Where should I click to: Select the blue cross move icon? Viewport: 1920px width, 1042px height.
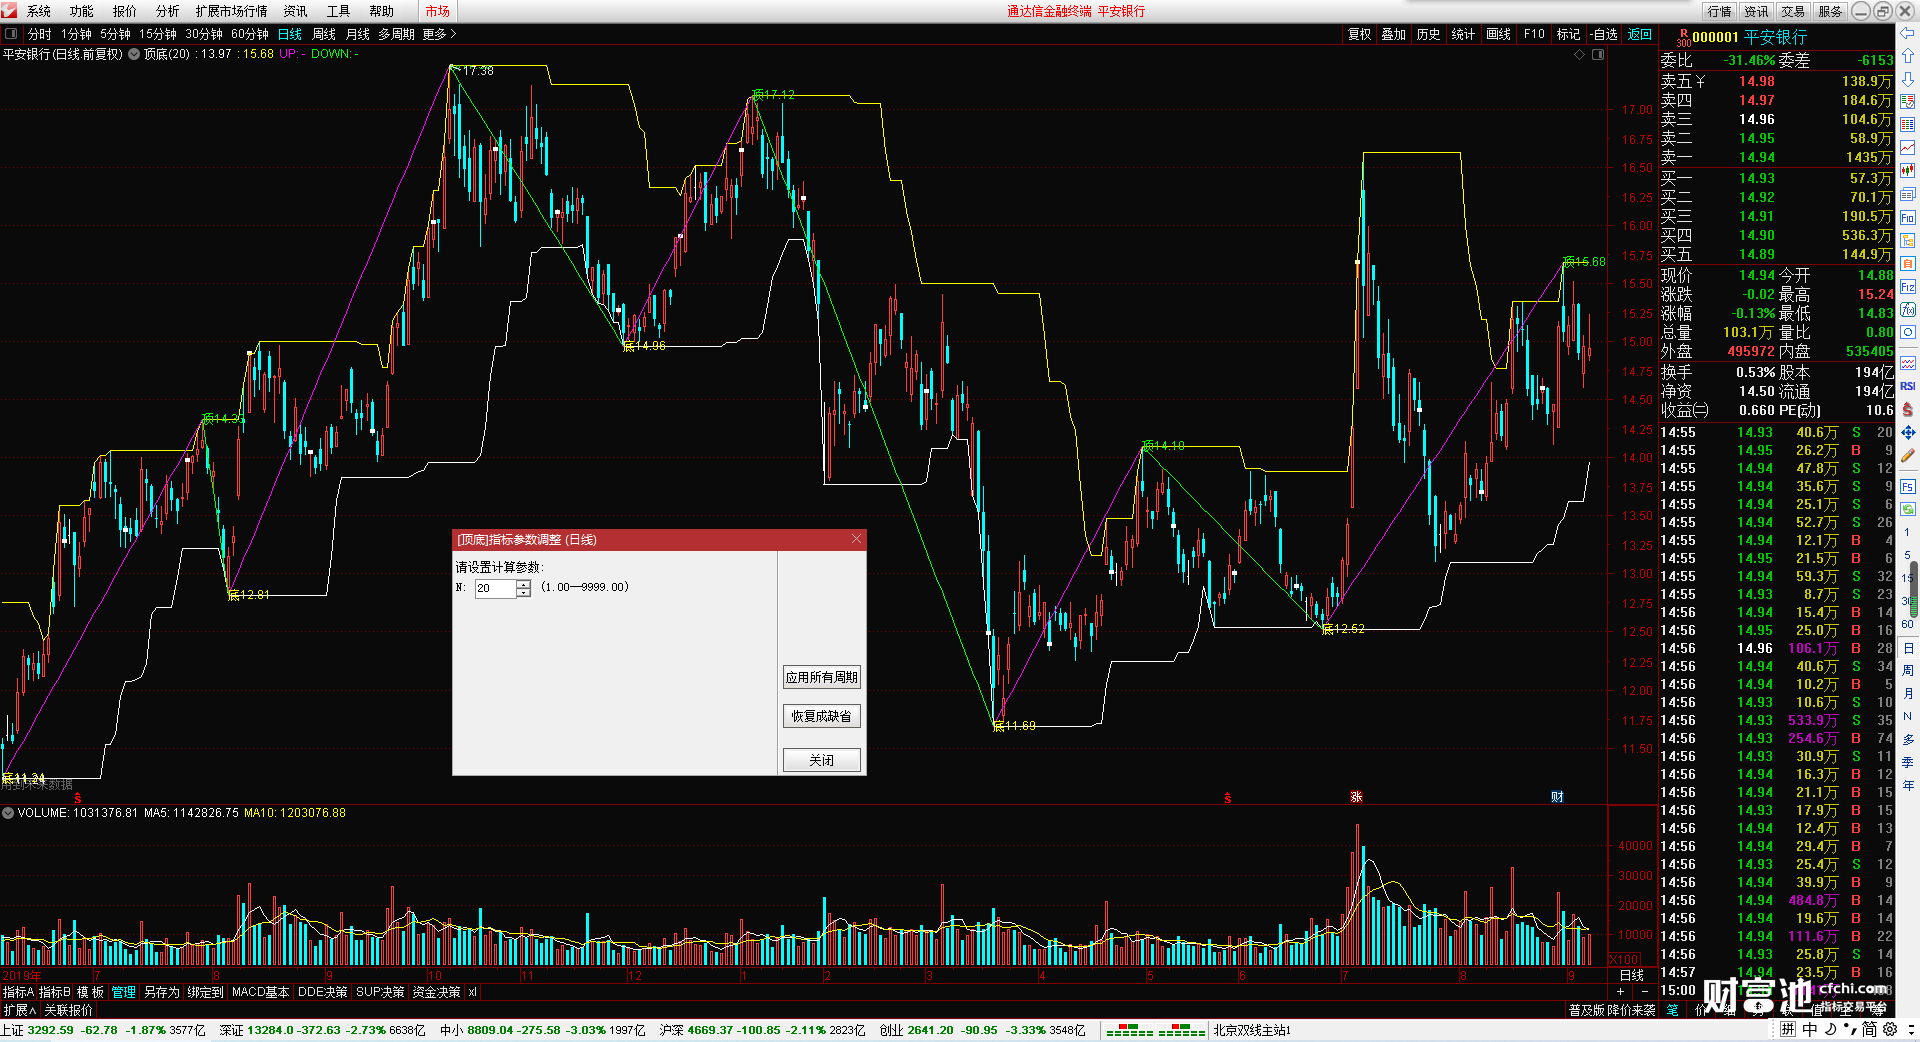click(x=1908, y=432)
